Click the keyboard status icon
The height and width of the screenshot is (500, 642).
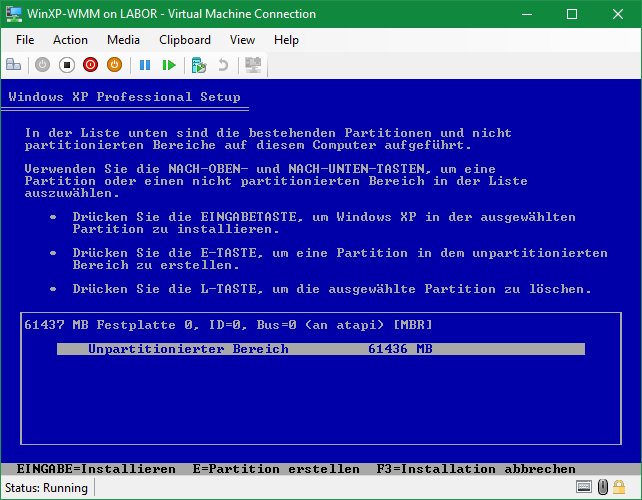coord(583,488)
